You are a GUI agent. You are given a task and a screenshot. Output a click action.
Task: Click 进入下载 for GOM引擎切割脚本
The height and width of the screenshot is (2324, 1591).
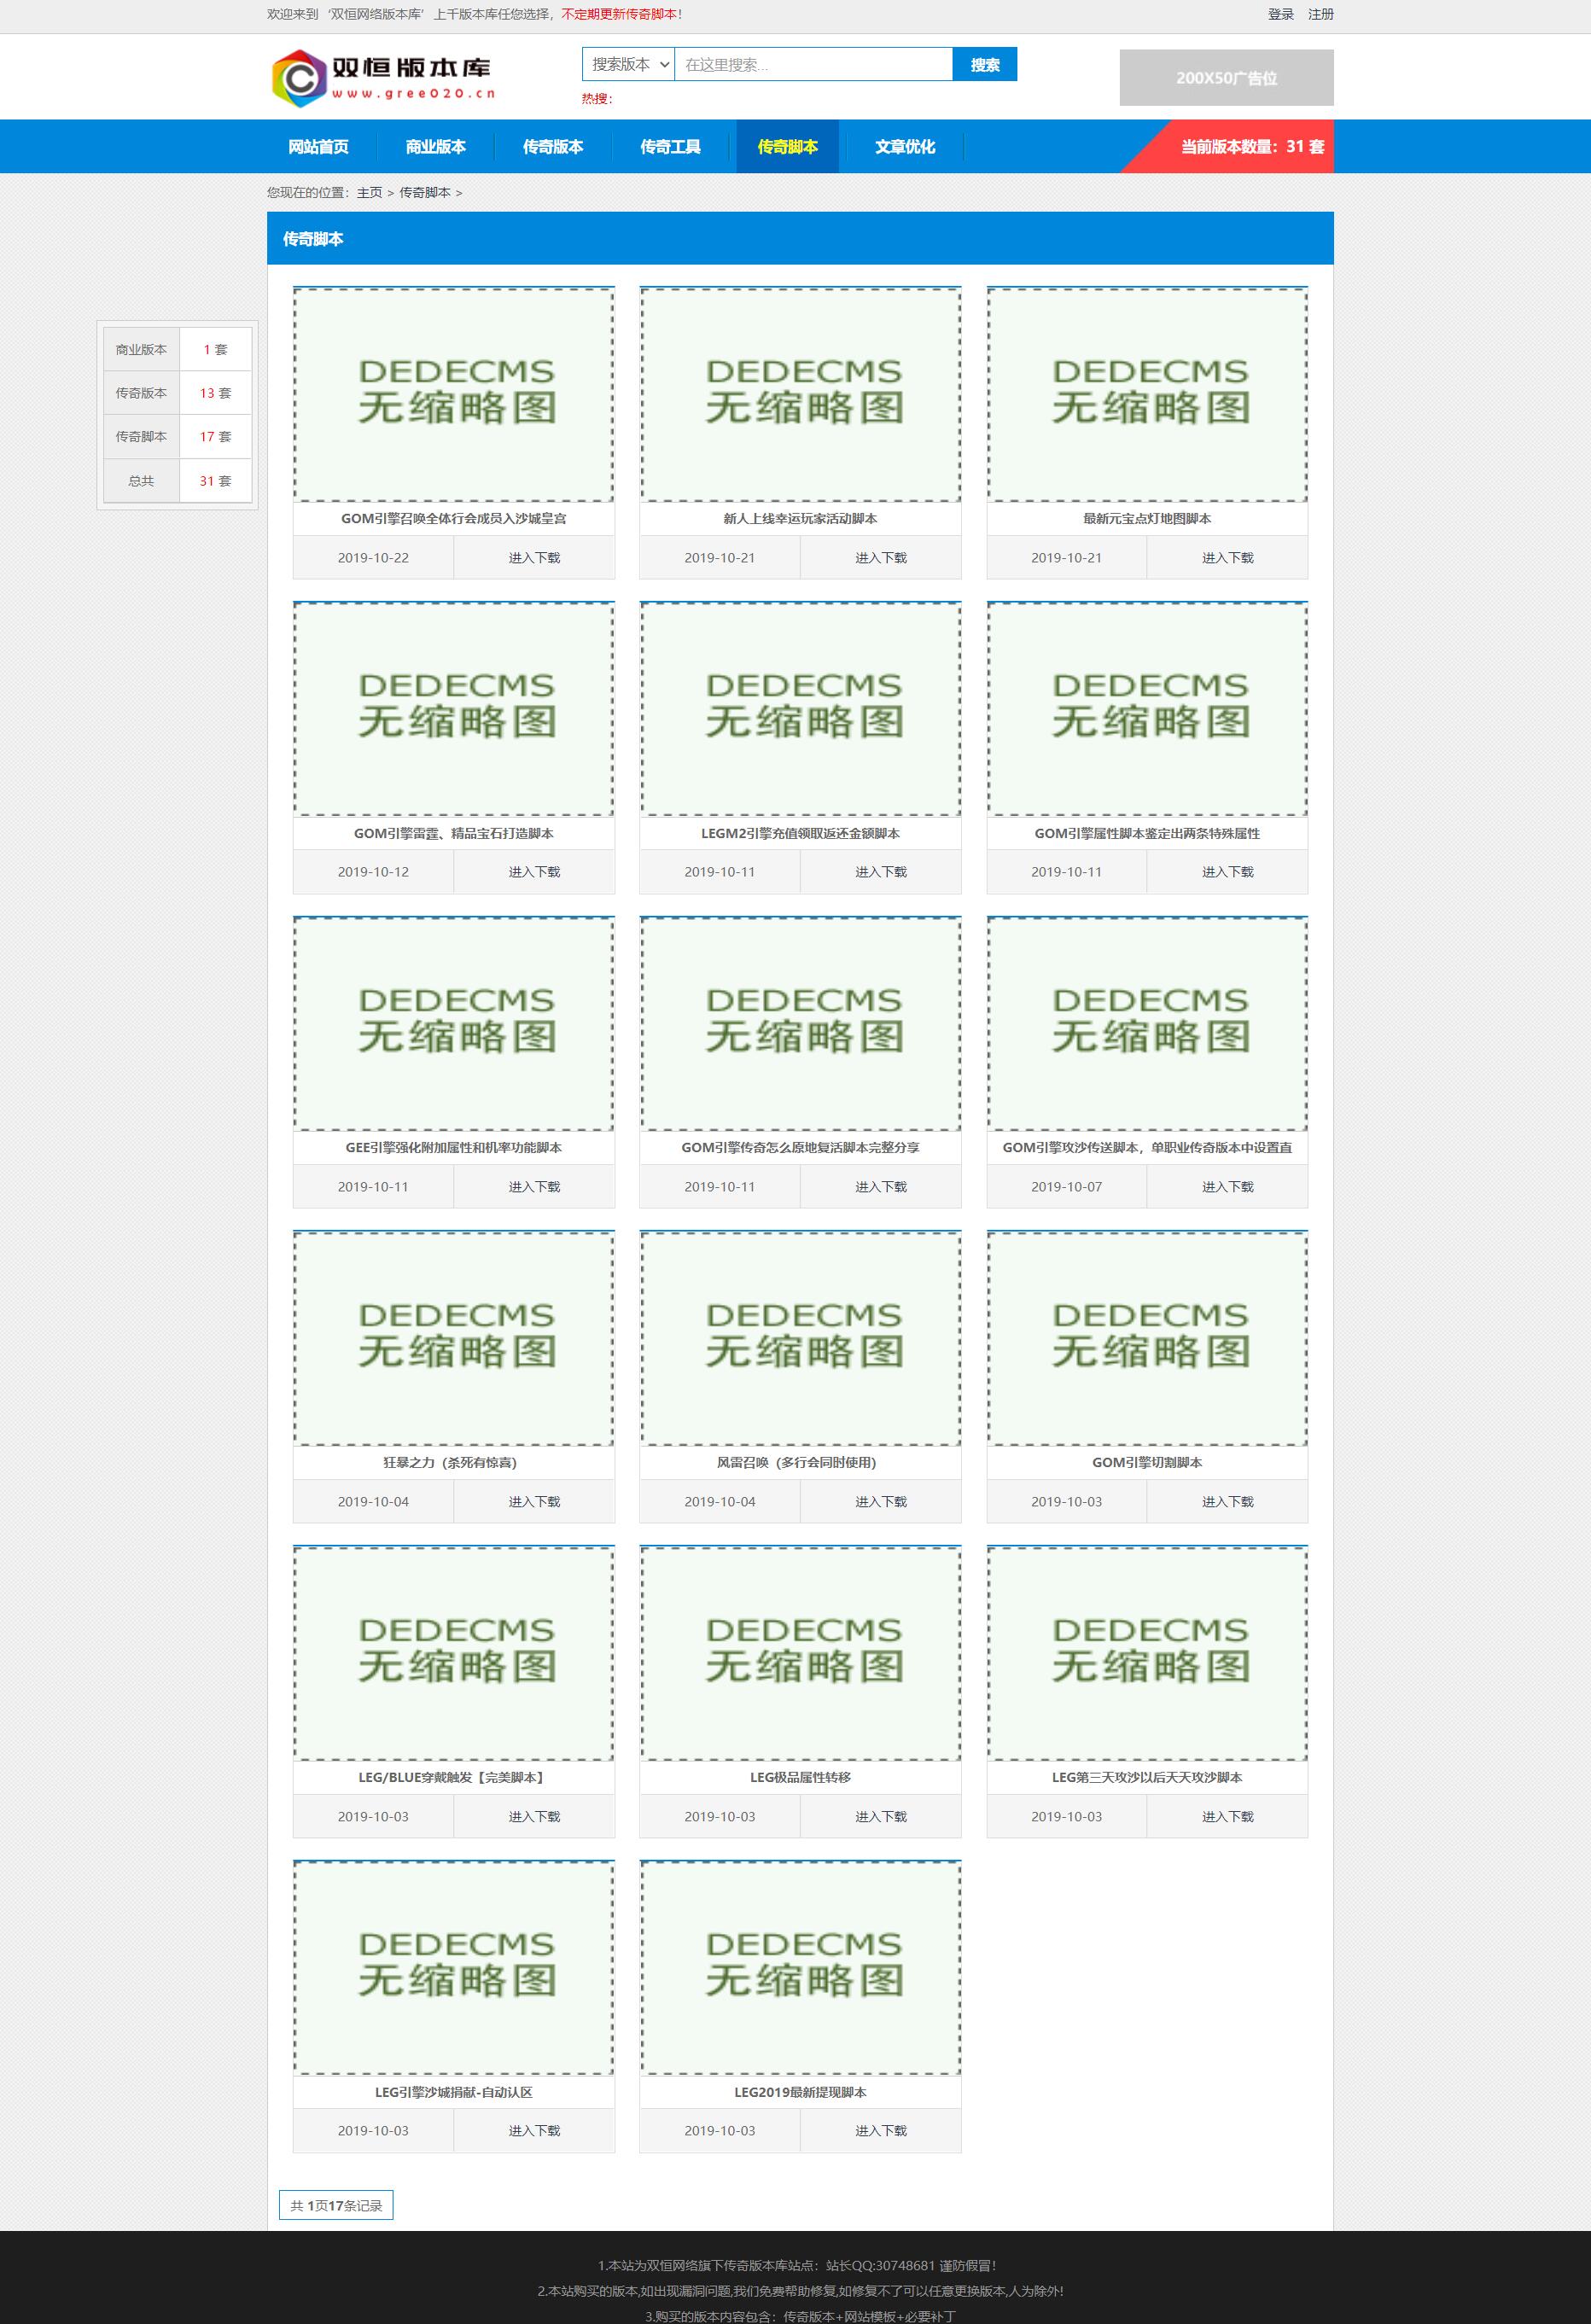tap(1226, 1502)
